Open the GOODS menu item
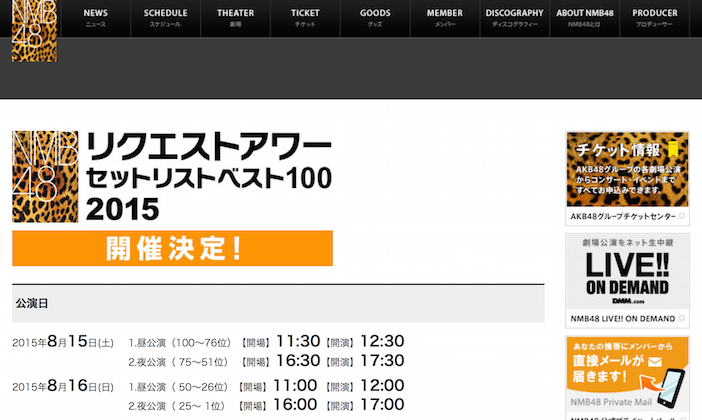702x420 pixels. pyautogui.click(x=375, y=18)
